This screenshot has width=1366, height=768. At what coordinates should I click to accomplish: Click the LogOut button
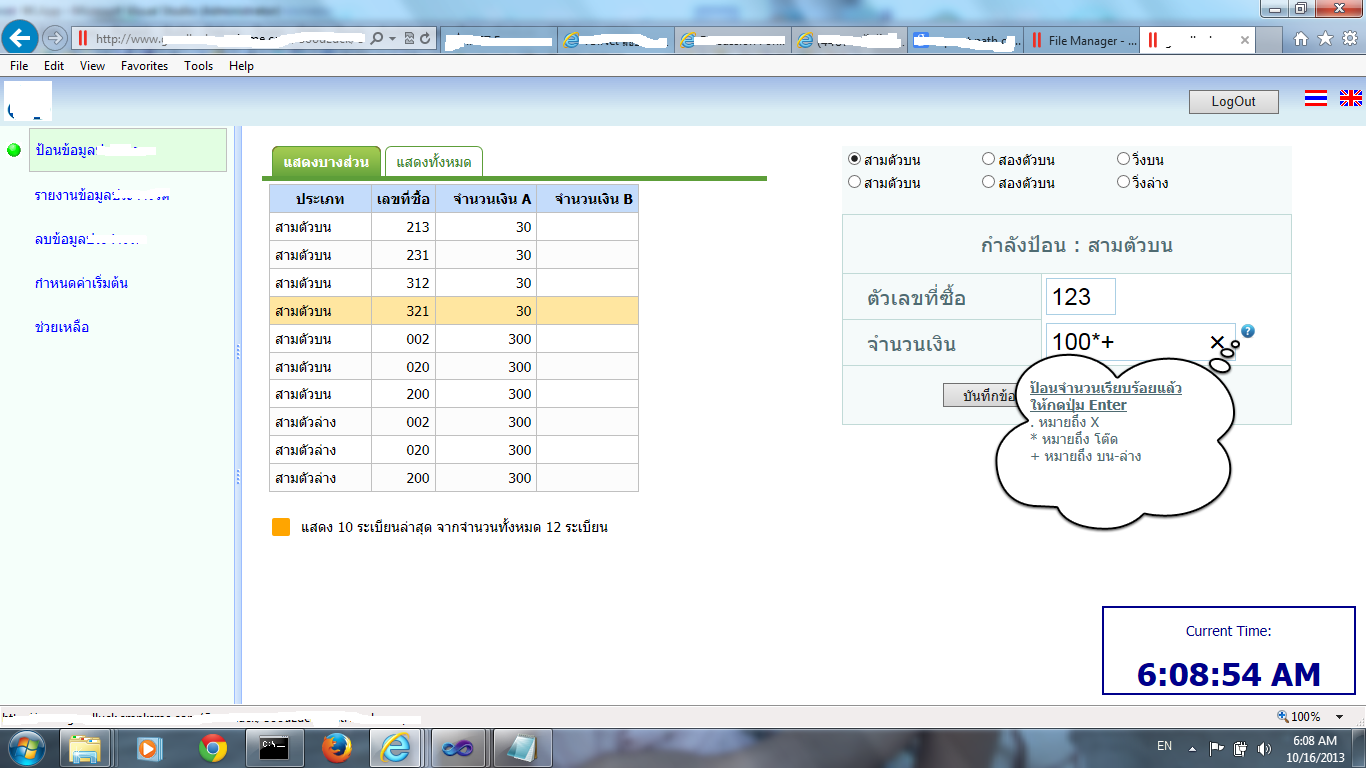[x=1233, y=102]
